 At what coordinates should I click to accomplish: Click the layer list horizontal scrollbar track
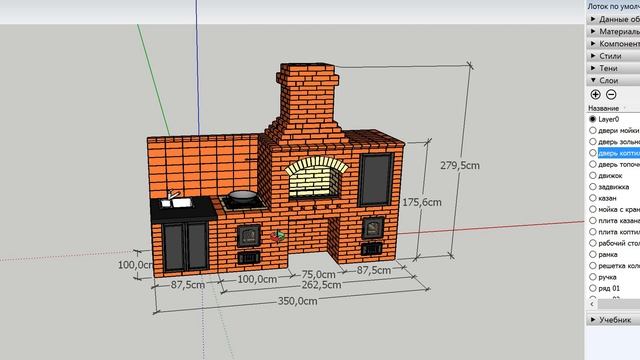619,304
